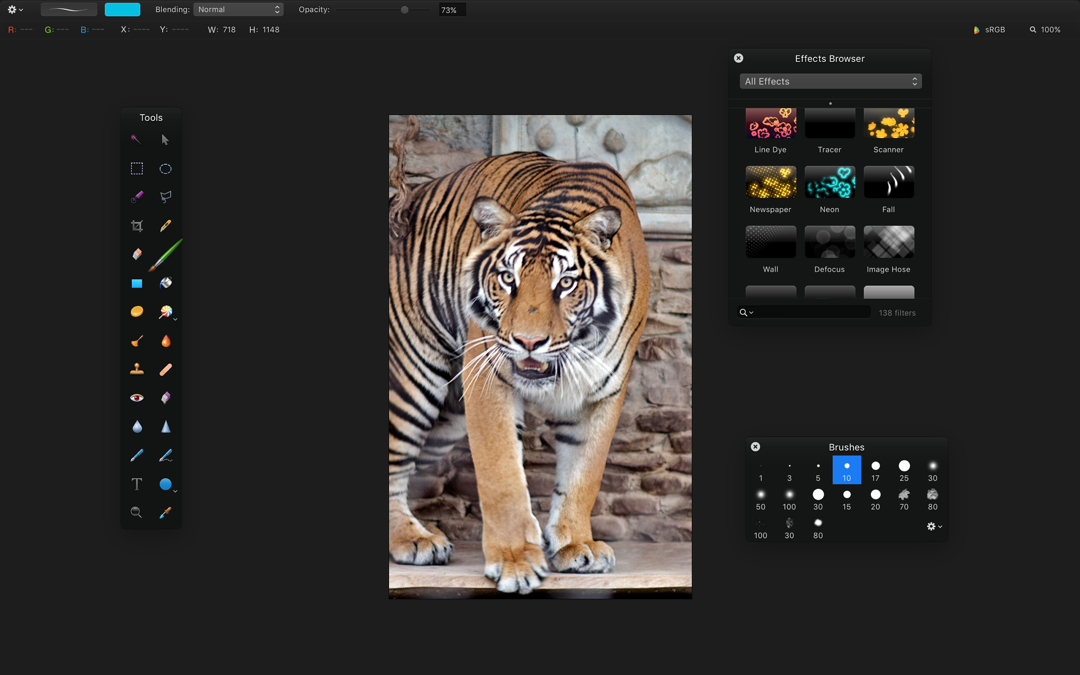This screenshot has width=1080, height=675.
Task: Close the Effects Browser panel
Action: click(738, 59)
